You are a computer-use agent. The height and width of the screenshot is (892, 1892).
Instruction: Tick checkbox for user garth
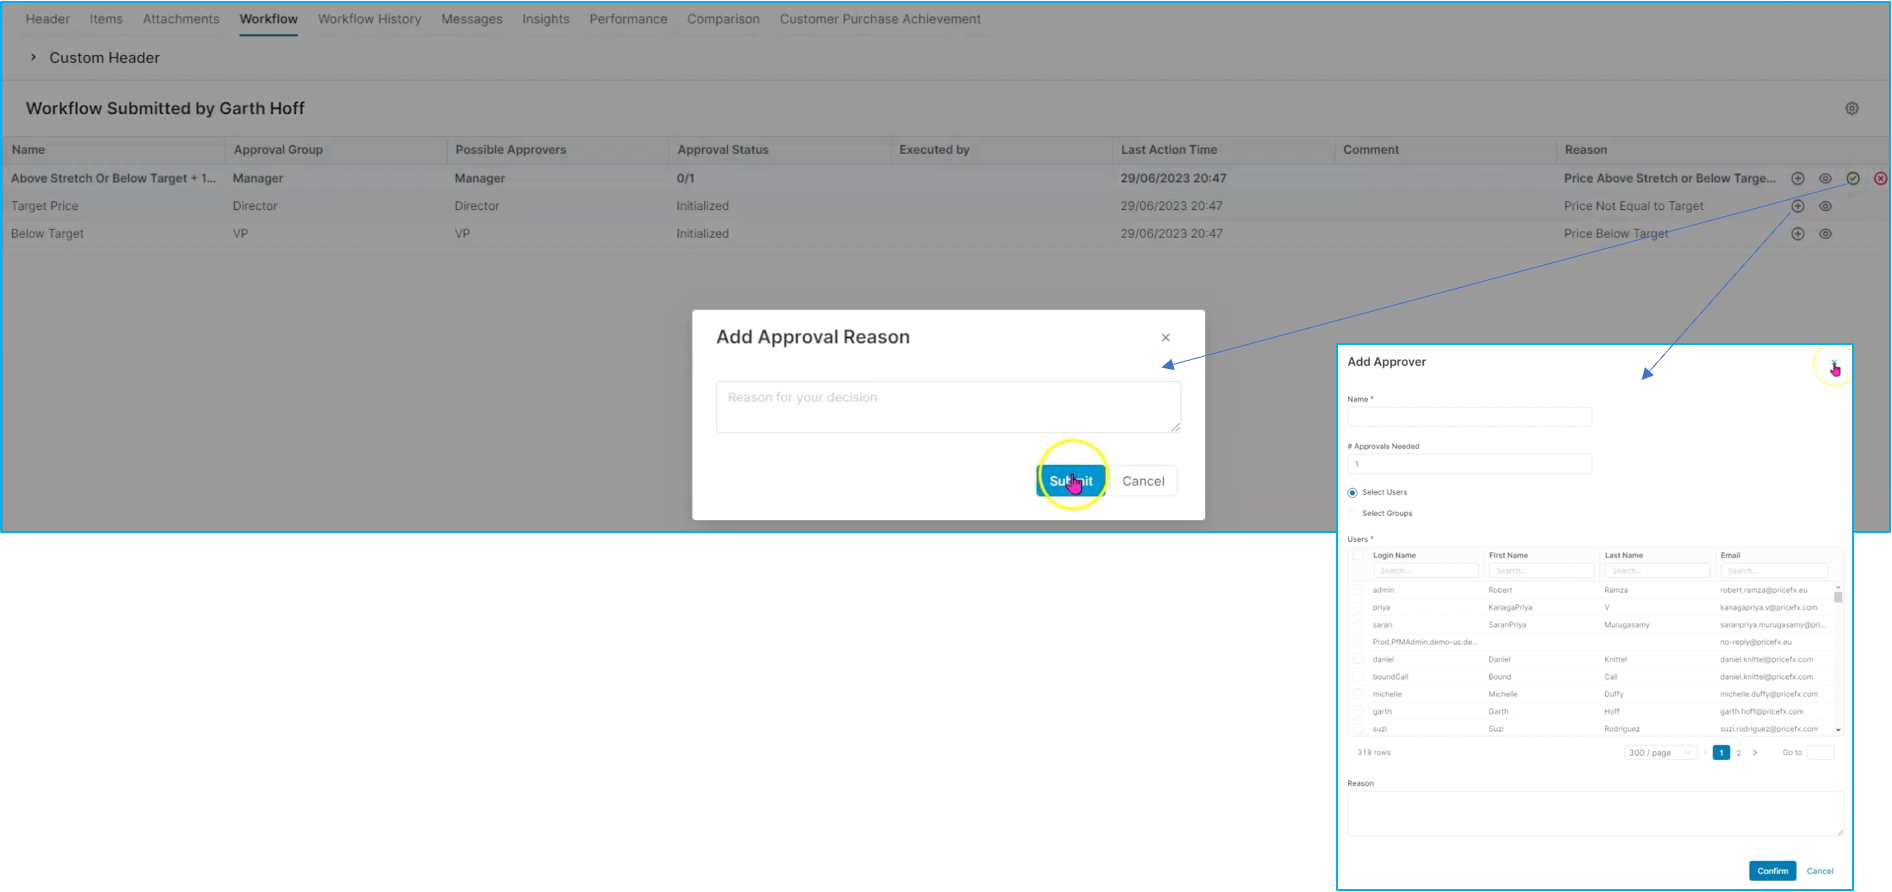1358,711
